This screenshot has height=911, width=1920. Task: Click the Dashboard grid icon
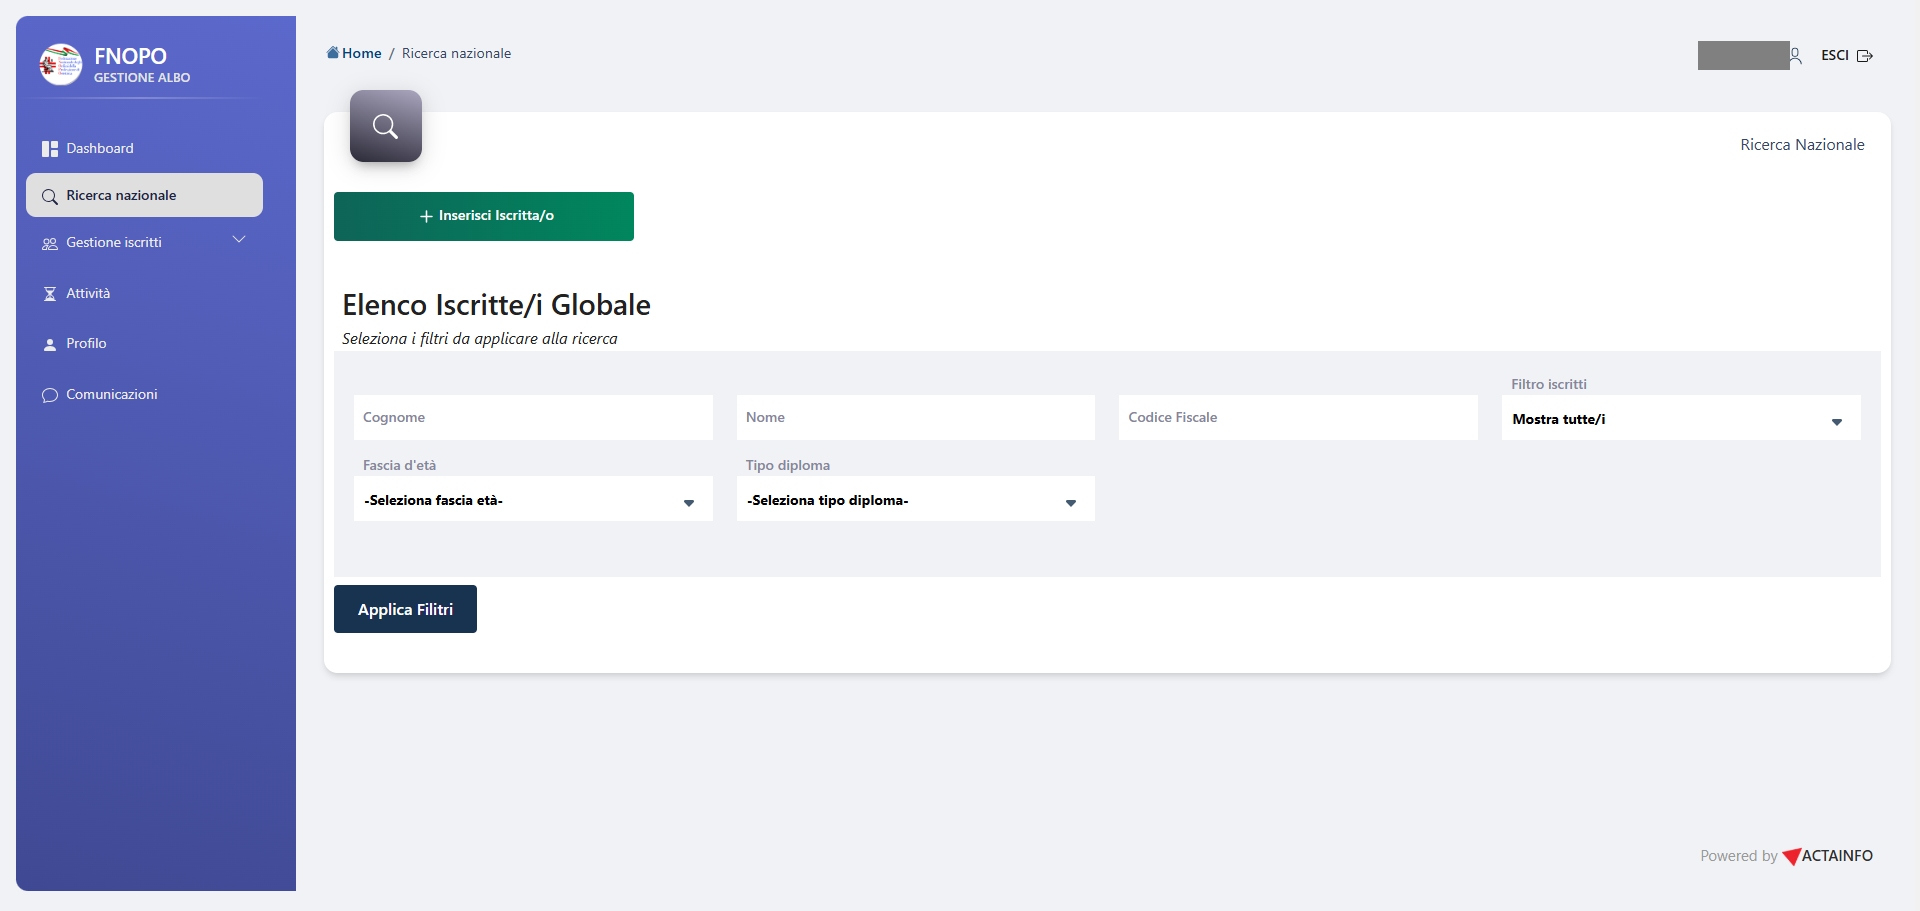(49, 149)
